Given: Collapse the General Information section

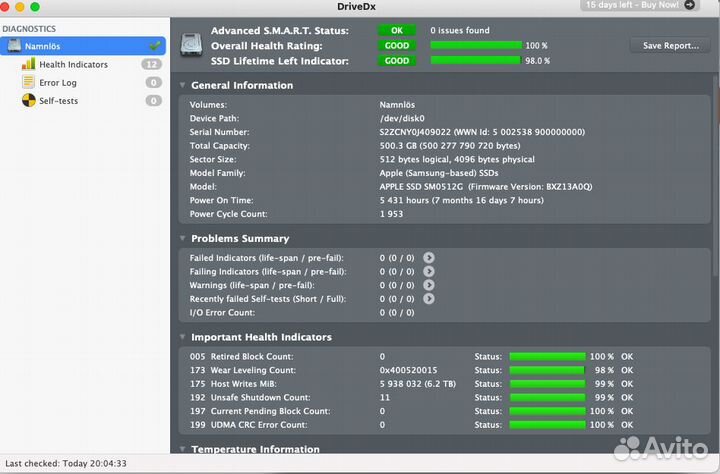Looking at the screenshot, I should pos(182,85).
